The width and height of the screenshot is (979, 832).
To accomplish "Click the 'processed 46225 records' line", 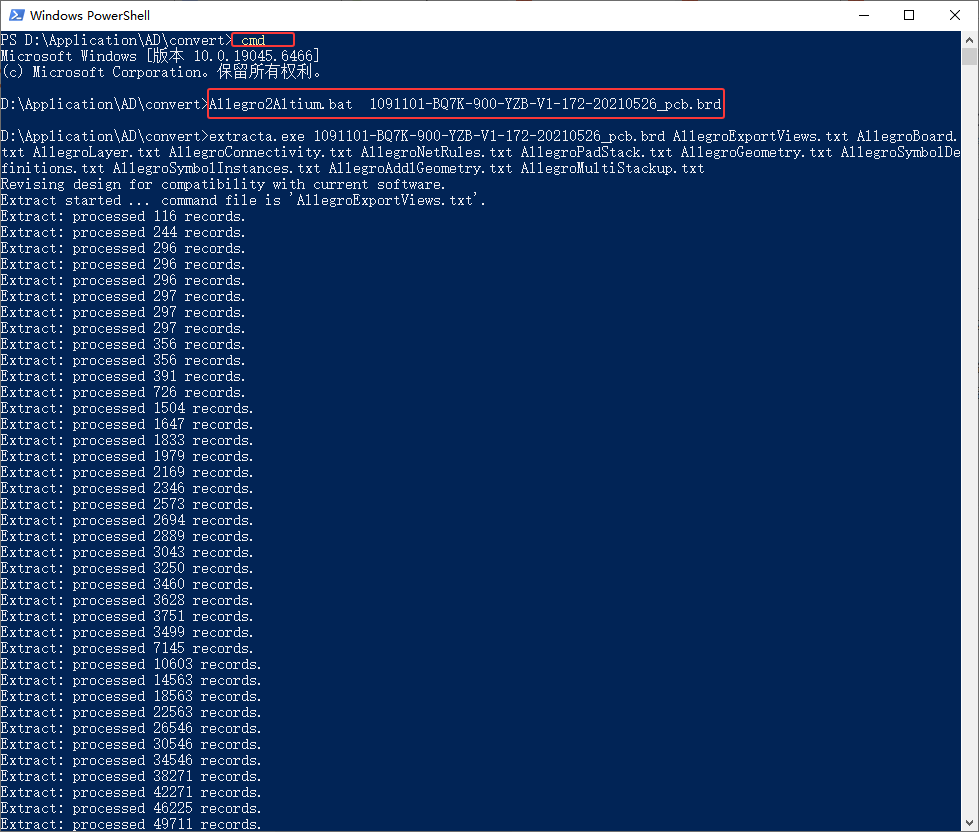I will [131, 808].
